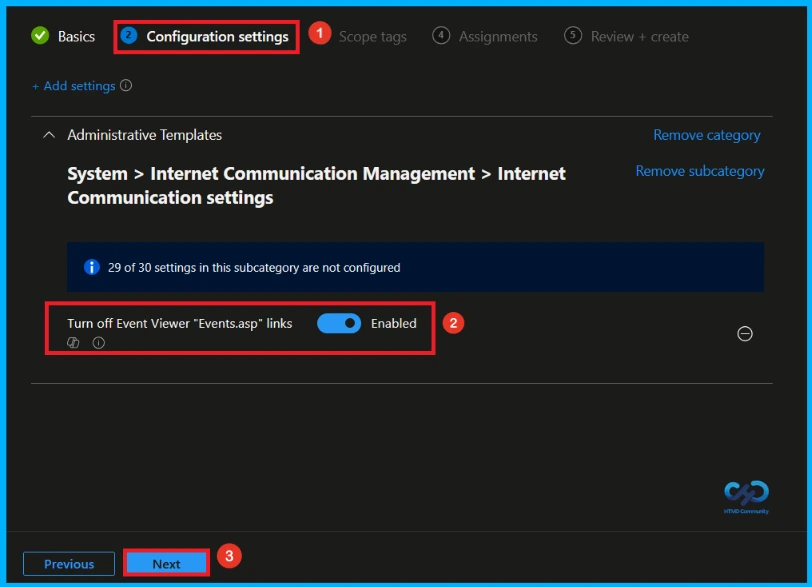Click the Previous button
This screenshot has height=587, width=812.
pyautogui.click(x=69, y=564)
